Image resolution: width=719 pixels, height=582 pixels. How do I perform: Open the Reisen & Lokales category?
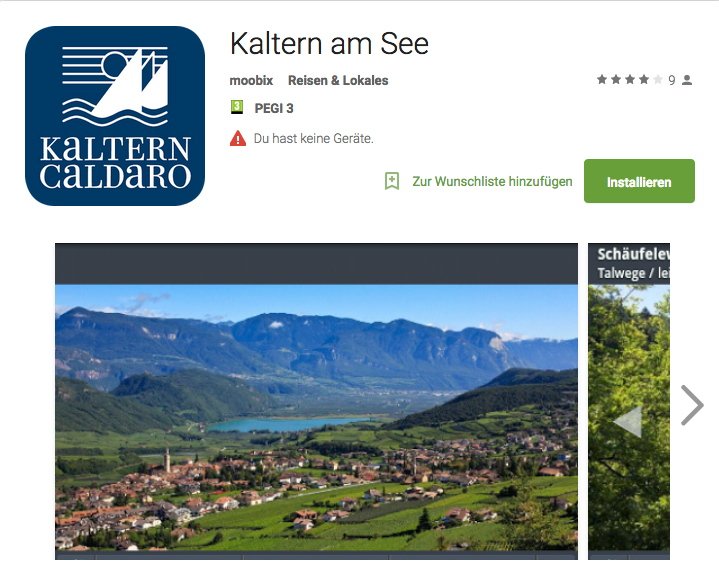[x=338, y=81]
